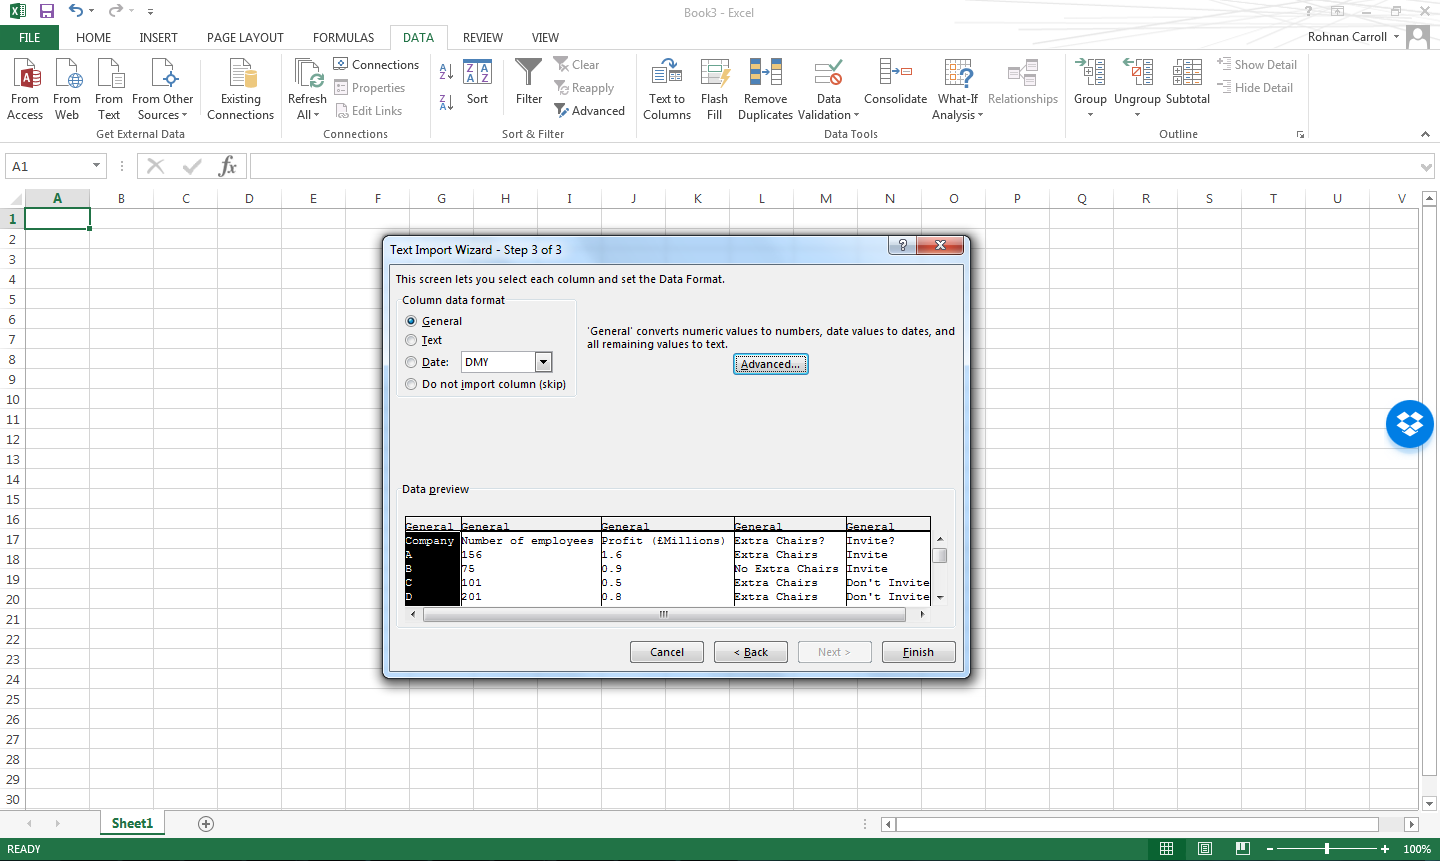Expand From Other Sources dropdown
Screen dimensions: 1440x861
tap(185, 115)
